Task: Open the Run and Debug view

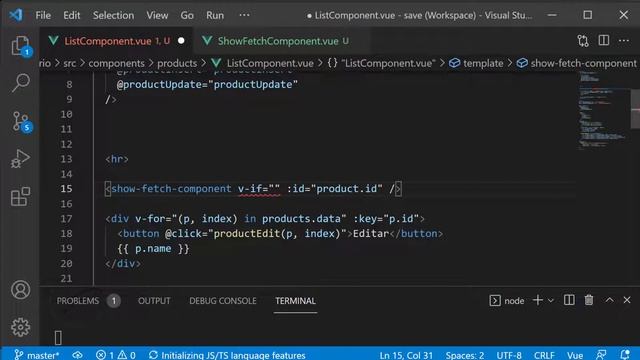Action: pos(20,159)
